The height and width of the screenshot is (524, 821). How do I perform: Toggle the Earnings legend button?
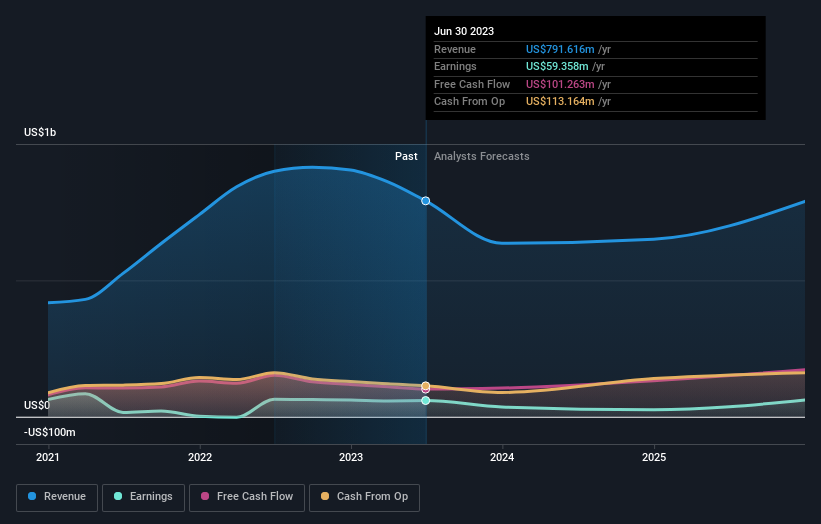tap(143, 497)
